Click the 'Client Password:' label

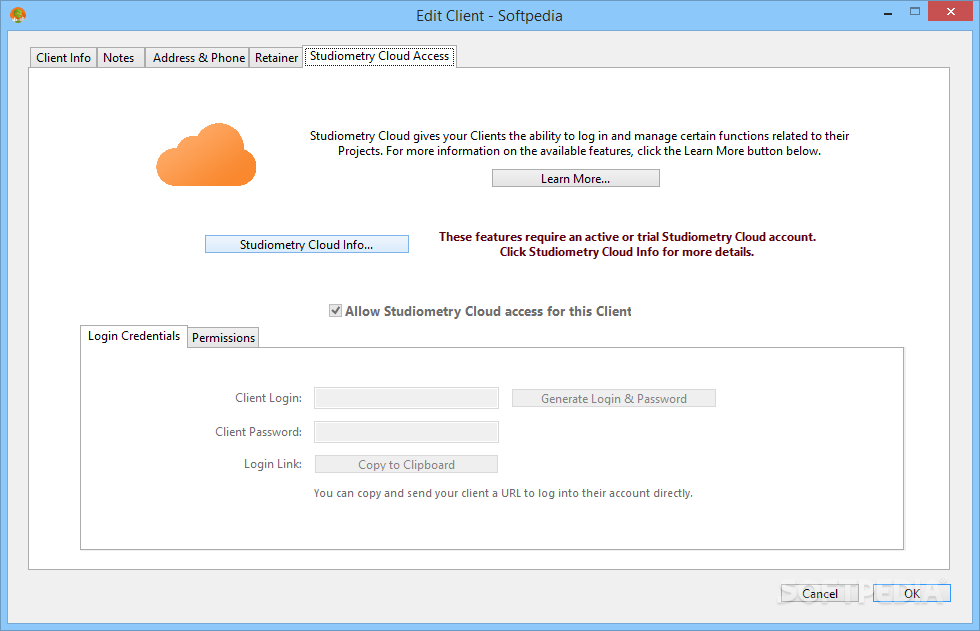point(258,432)
